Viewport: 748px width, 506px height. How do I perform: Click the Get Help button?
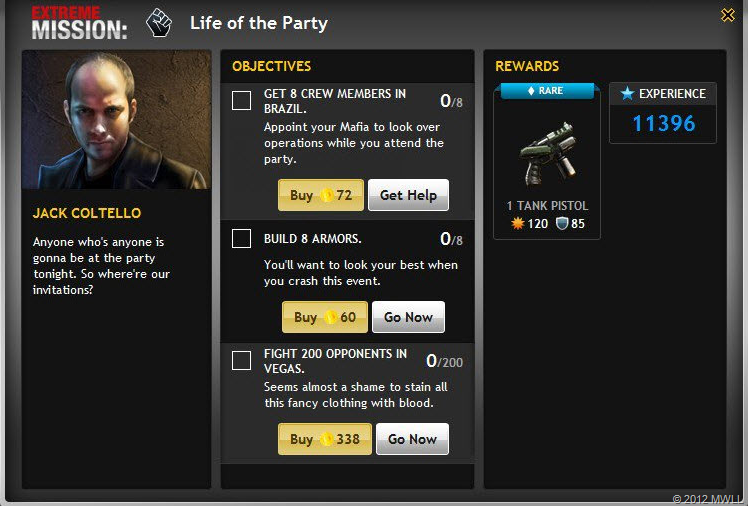408,195
